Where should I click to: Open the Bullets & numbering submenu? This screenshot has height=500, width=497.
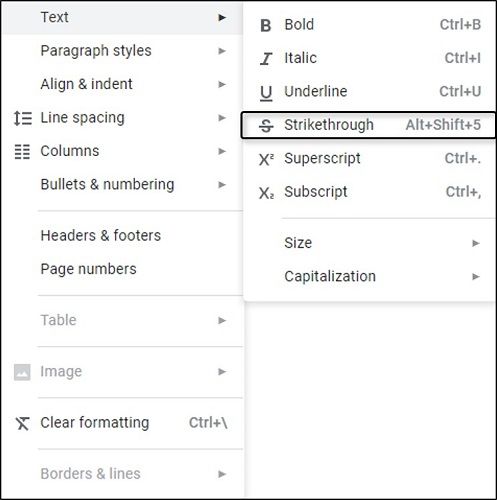pyautogui.click(x=122, y=185)
